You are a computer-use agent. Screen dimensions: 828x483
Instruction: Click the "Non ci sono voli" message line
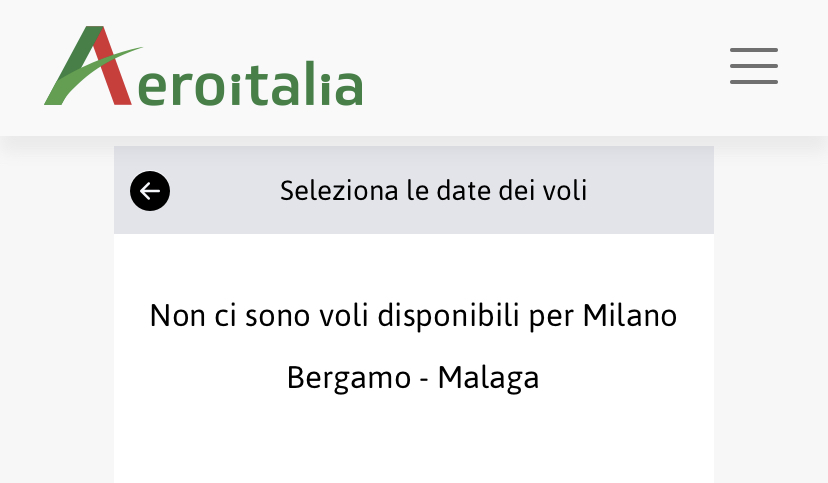coord(413,316)
